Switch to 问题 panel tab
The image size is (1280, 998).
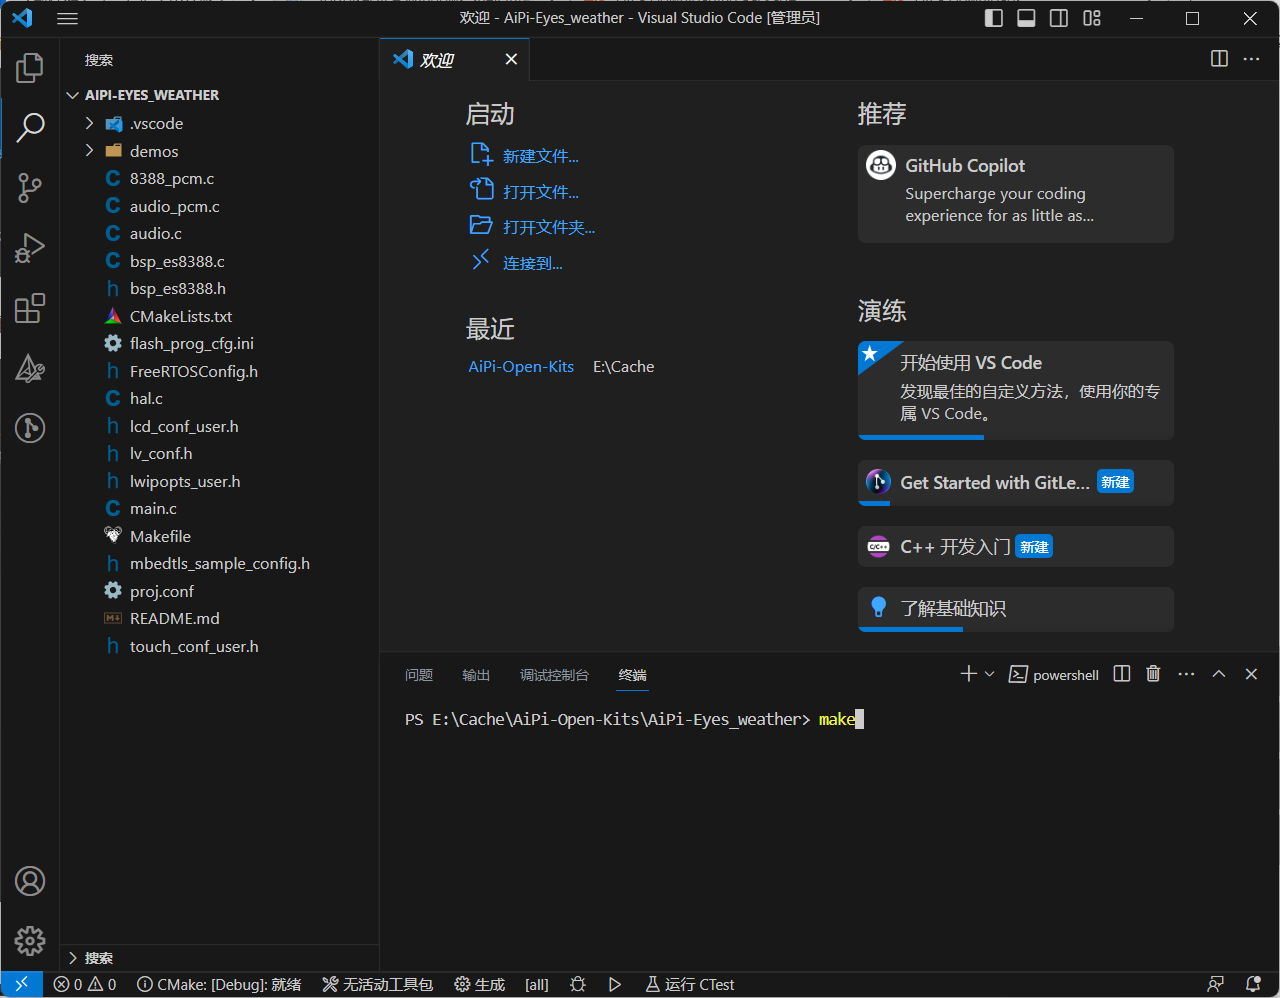pyautogui.click(x=419, y=675)
